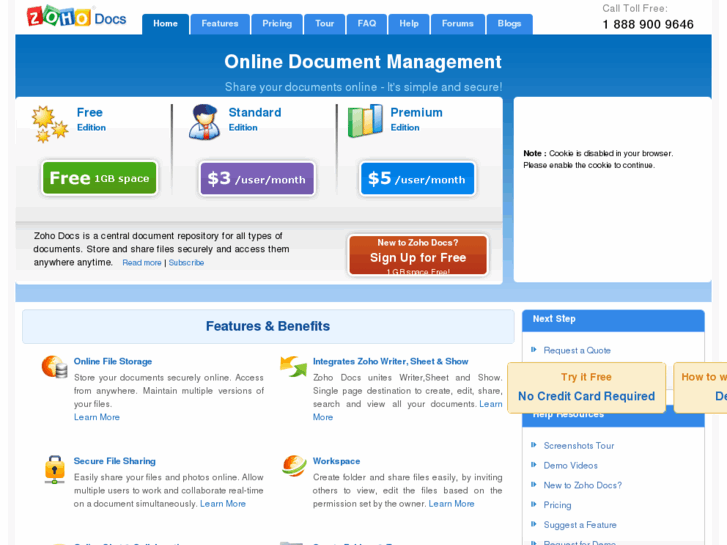The image size is (727, 545).
Task: Open the Workspace heading link
Action: pyautogui.click(x=336, y=461)
